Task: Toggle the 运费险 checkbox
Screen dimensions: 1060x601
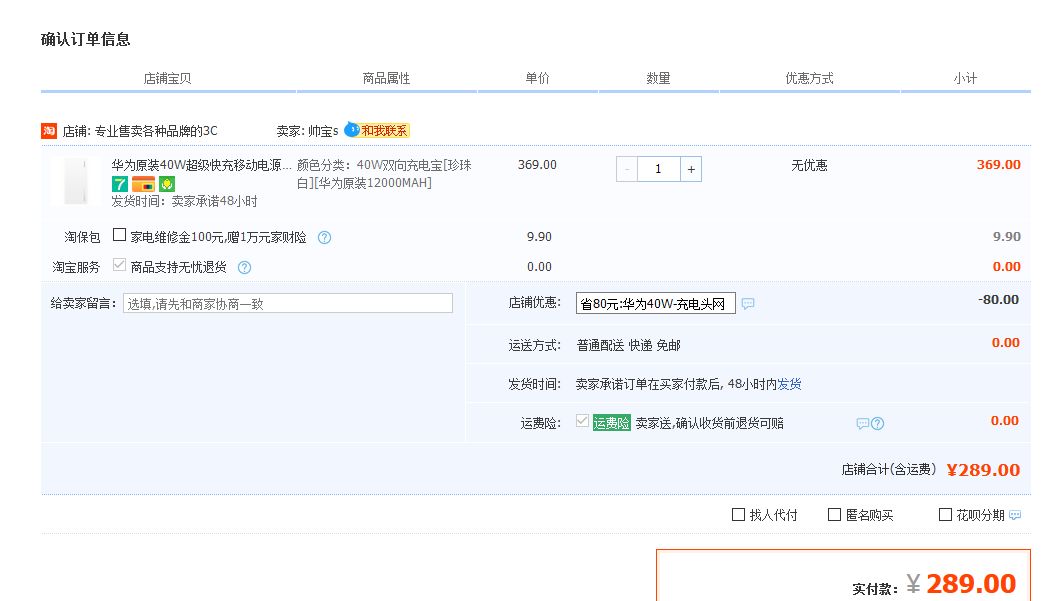Action: (x=582, y=420)
